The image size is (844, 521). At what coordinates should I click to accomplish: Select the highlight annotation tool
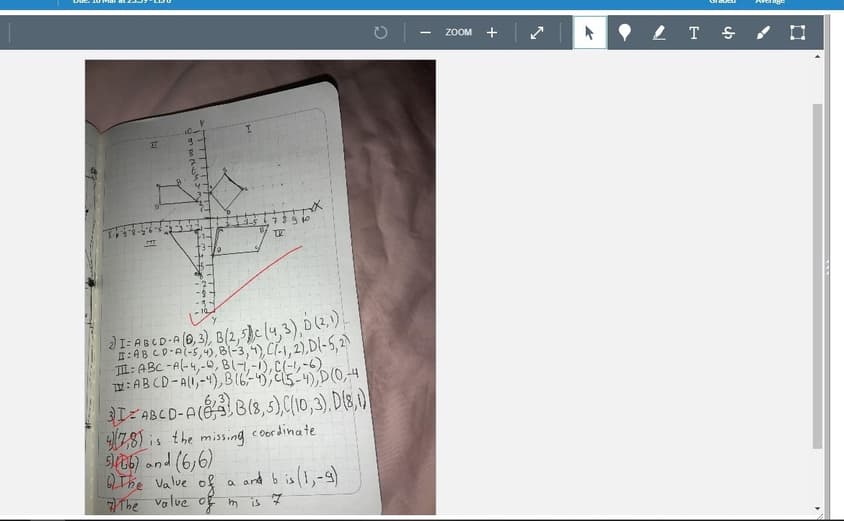[x=659, y=33]
